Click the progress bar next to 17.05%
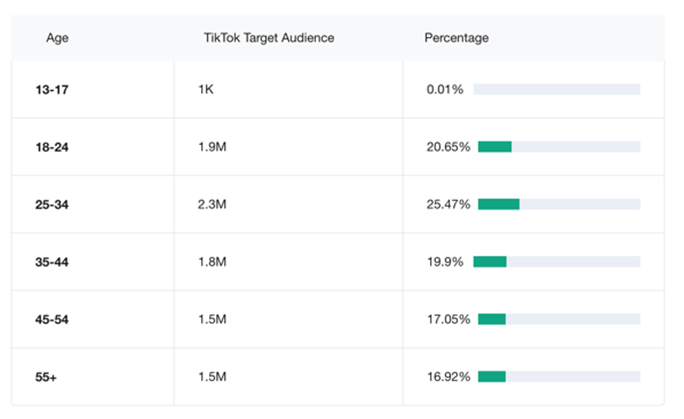The height and width of the screenshot is (419, 684). pos(558,319)
